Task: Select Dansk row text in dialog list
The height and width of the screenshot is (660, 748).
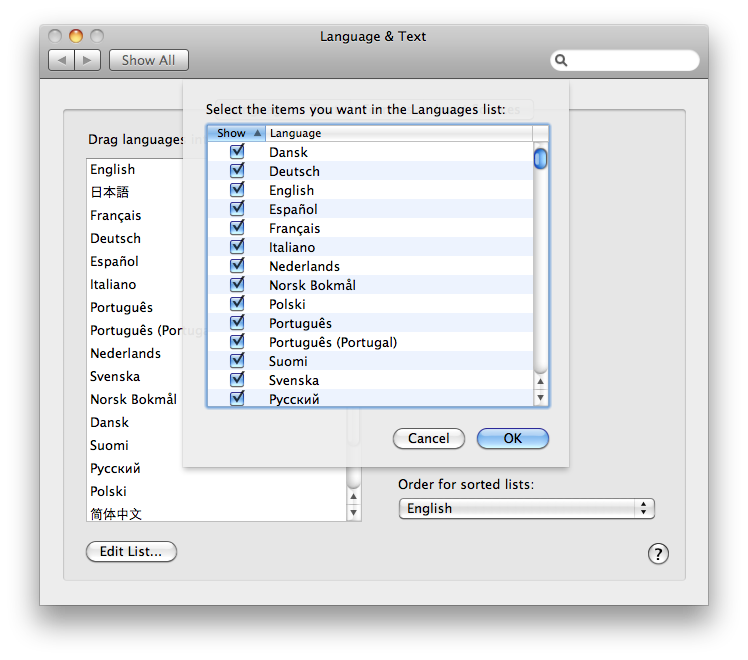Action: click(288, 152)
